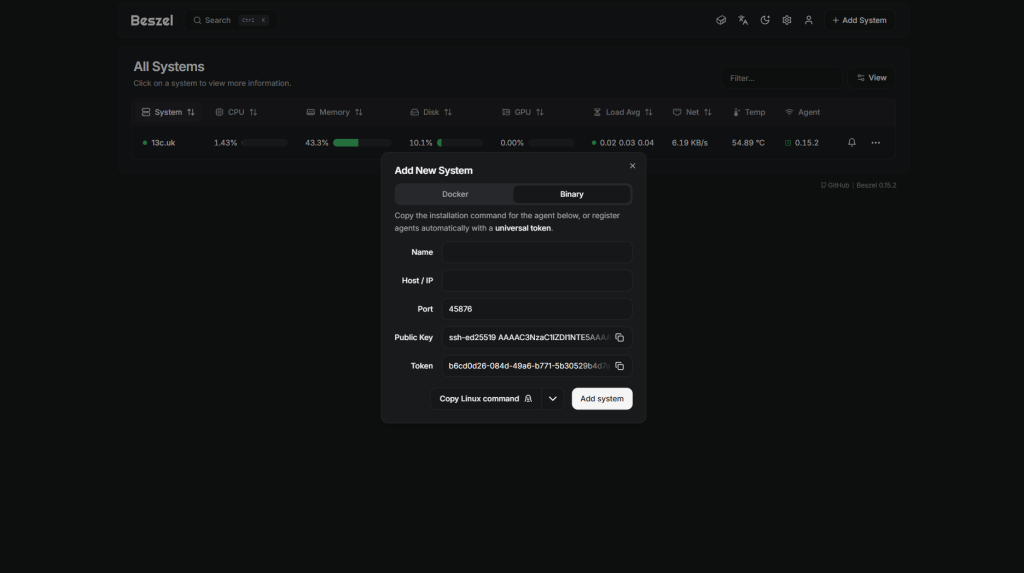Viewport: 1024px width, 573px height.
Task: Select the Binary tab
Action: click(x=571, y=194)
